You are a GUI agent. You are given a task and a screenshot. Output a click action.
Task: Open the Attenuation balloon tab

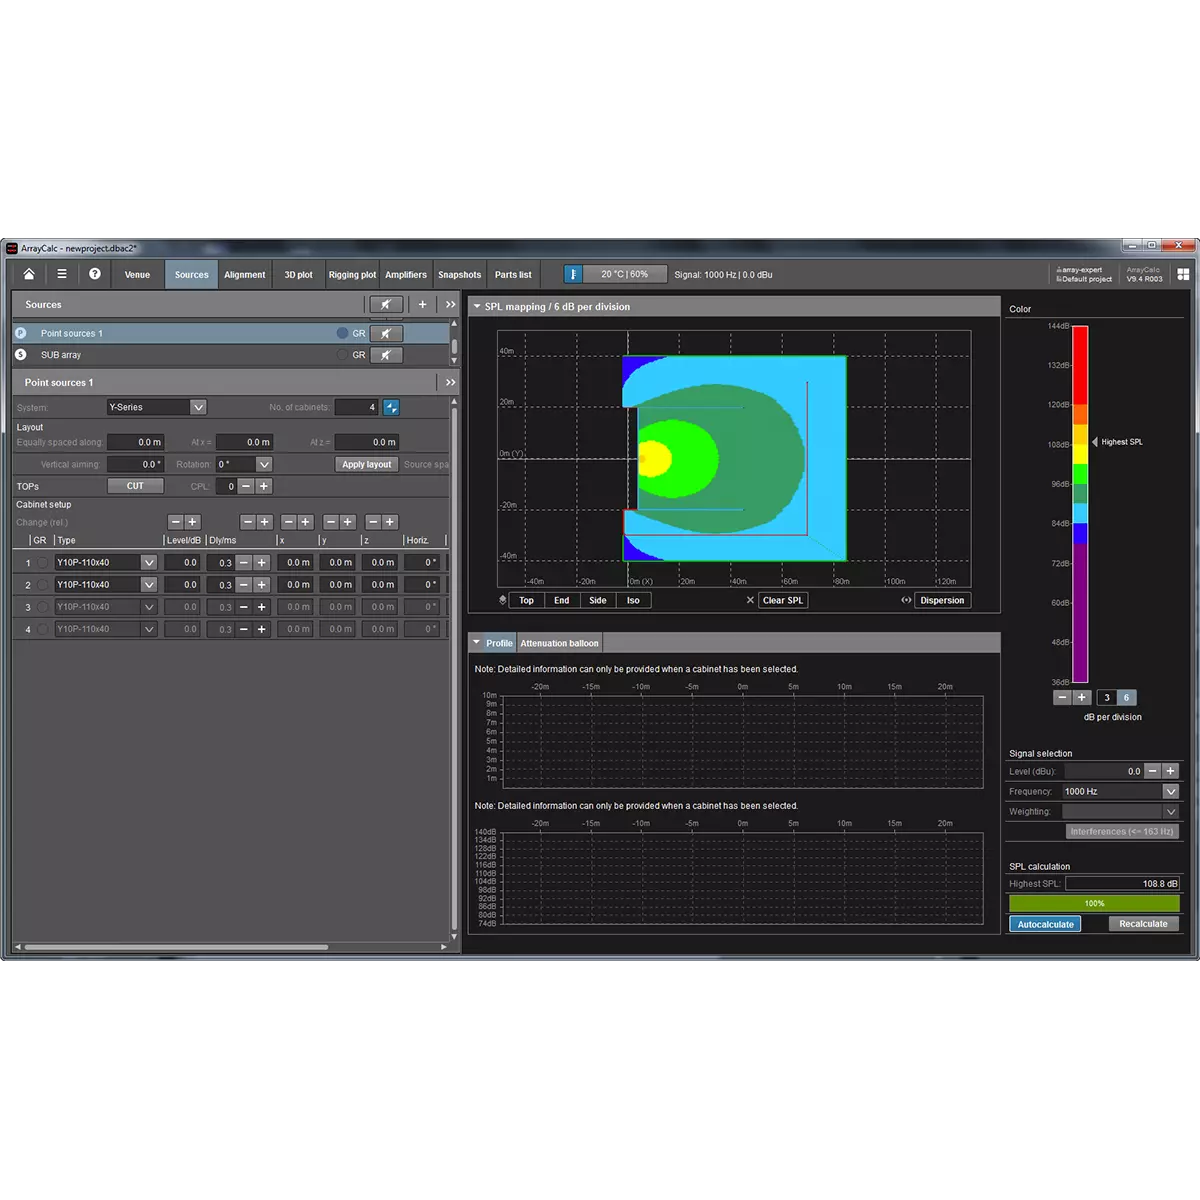click(x=559, y=643)
